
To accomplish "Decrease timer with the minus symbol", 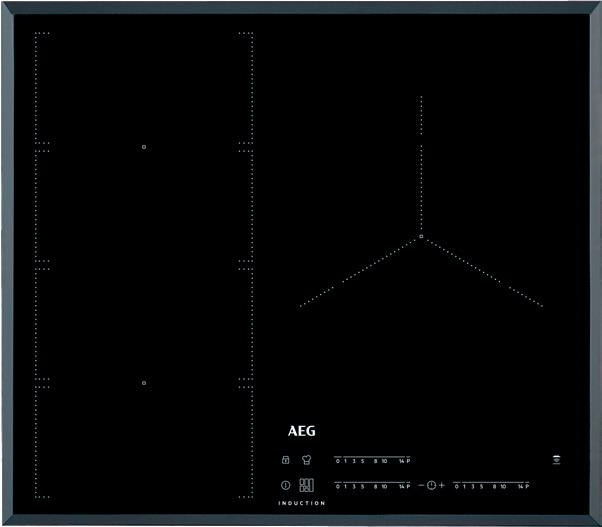I will tap(421, 485).
